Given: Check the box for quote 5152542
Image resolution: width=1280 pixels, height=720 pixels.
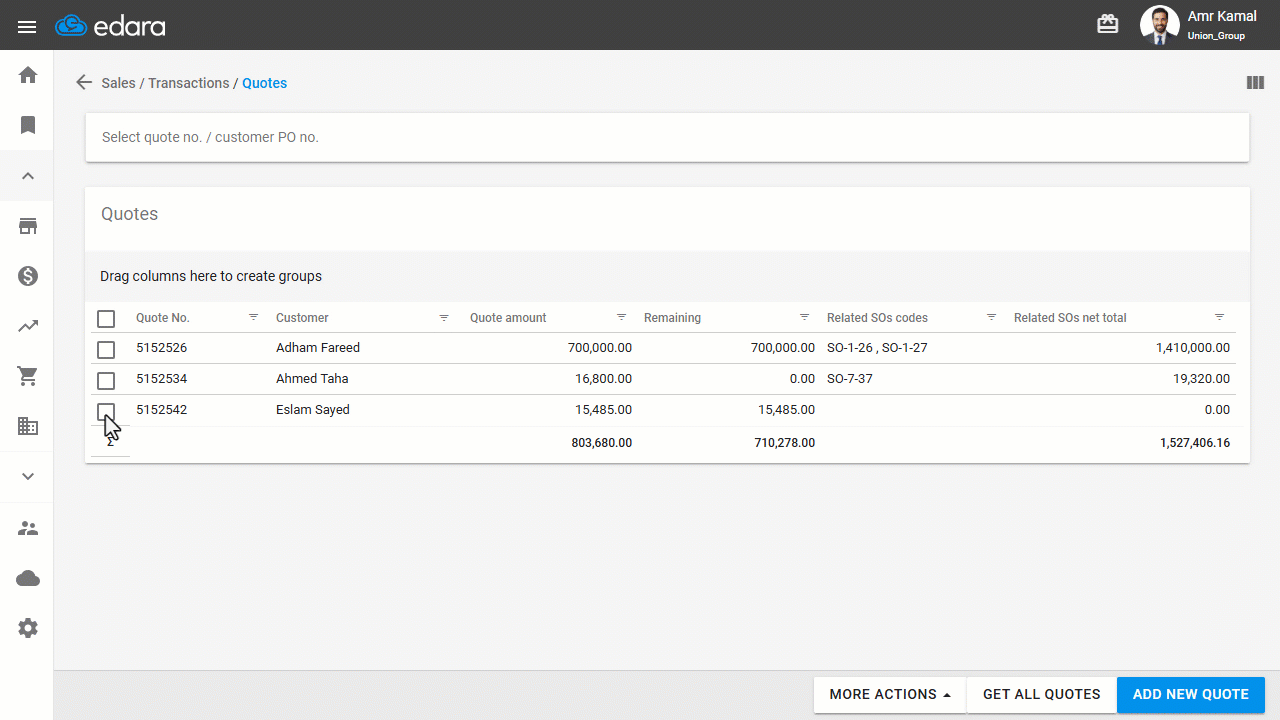Looking at the screenshot, I should coord(106,412).
